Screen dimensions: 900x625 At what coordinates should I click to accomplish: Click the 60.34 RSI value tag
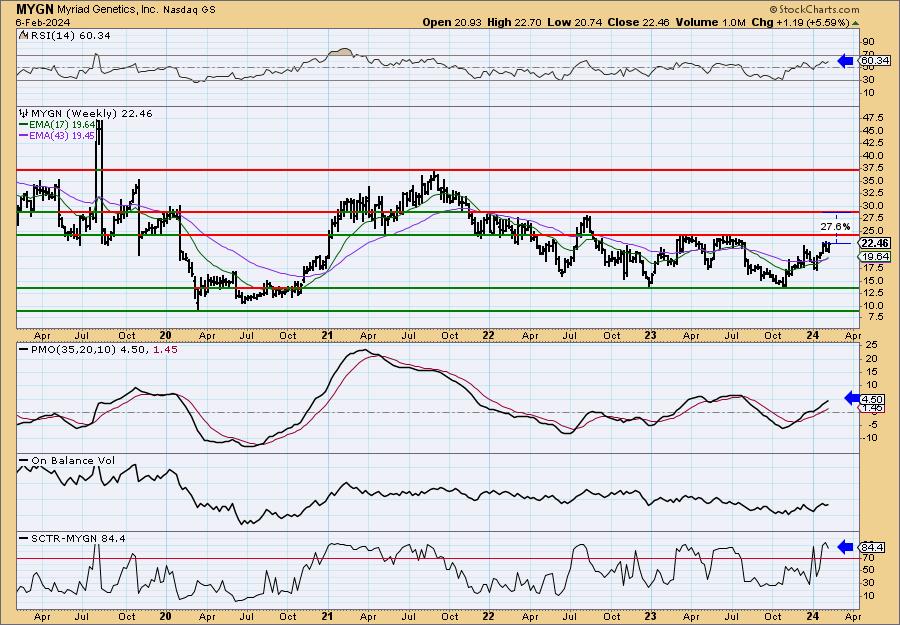875,60
